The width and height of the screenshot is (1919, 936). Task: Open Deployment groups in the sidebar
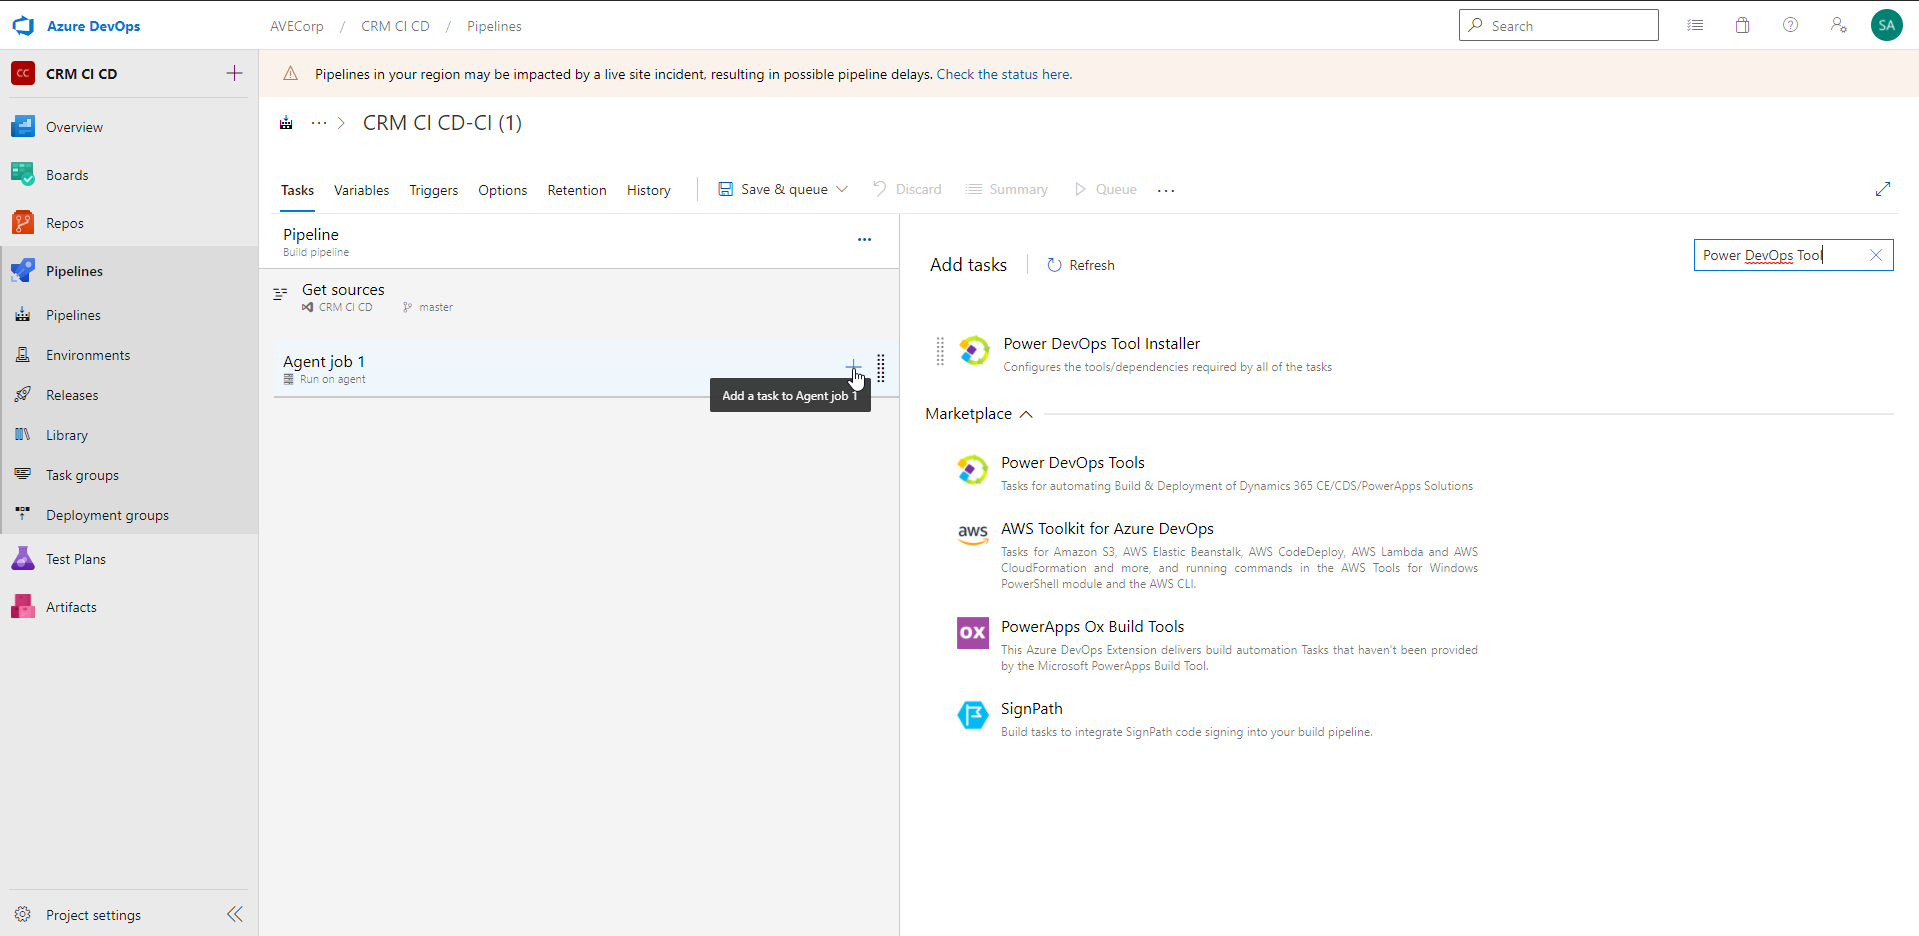coord(107,515)
